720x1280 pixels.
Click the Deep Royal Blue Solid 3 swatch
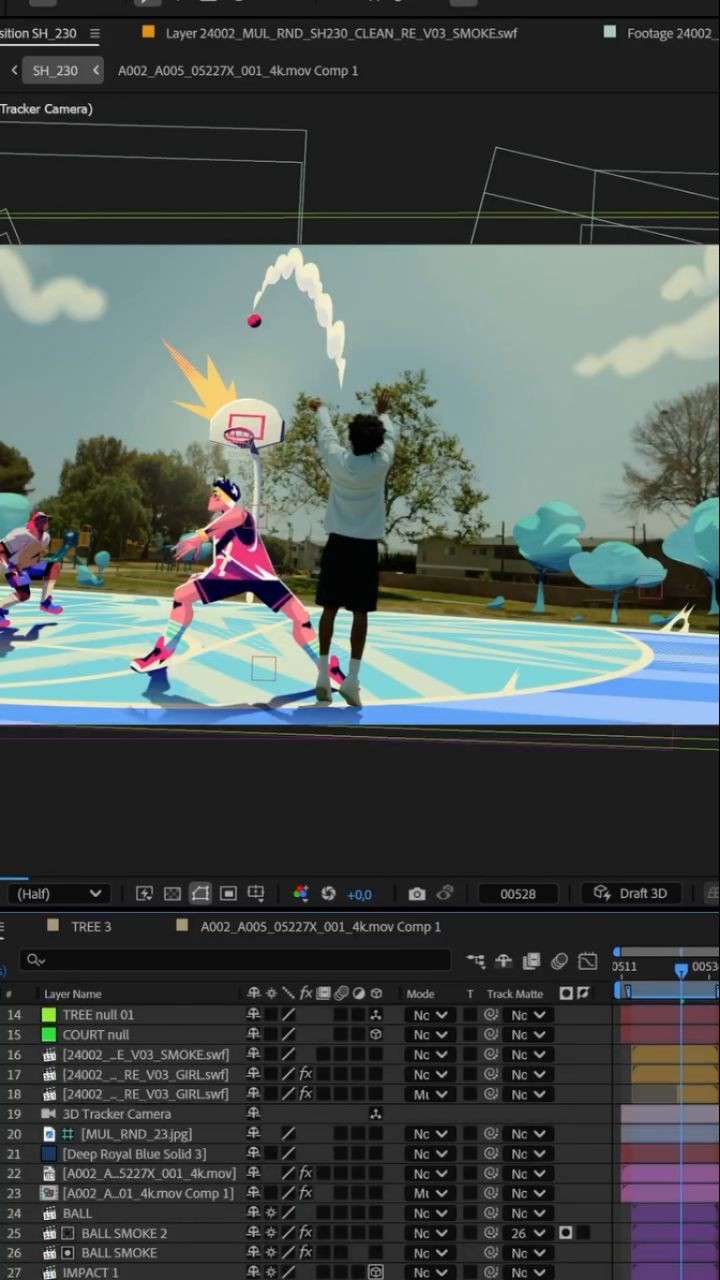[x=48, y=1153]
